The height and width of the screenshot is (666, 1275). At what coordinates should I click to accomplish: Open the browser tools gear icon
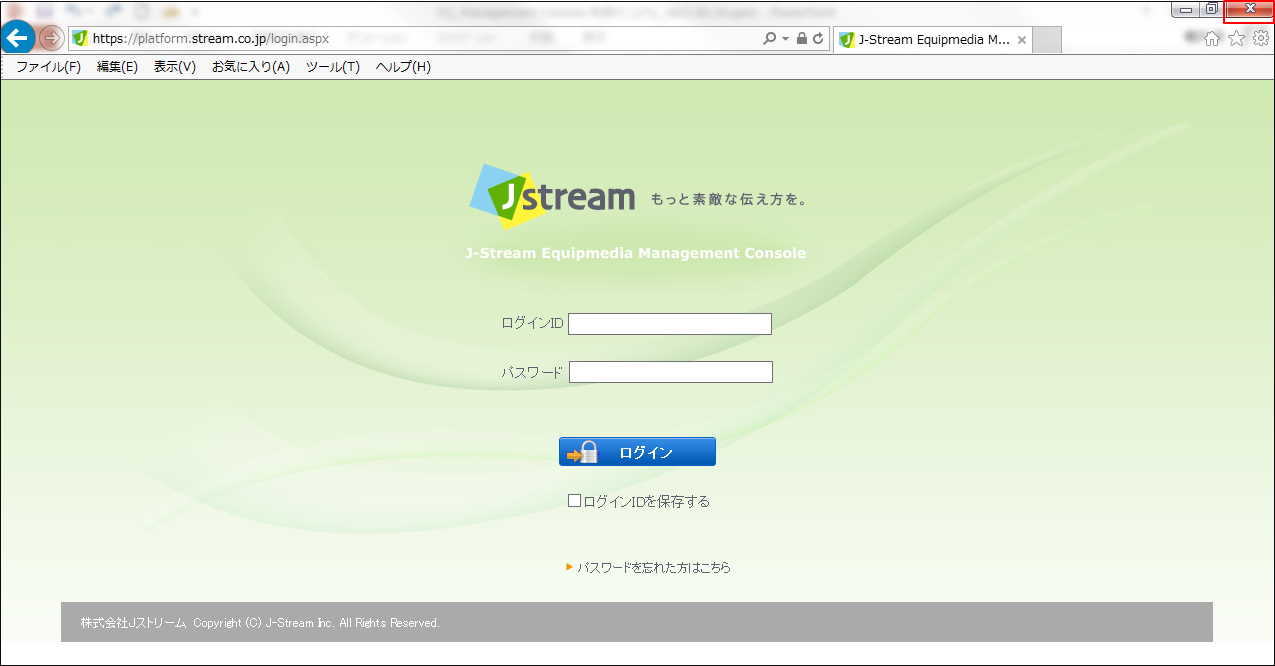tap(1261, 39)
